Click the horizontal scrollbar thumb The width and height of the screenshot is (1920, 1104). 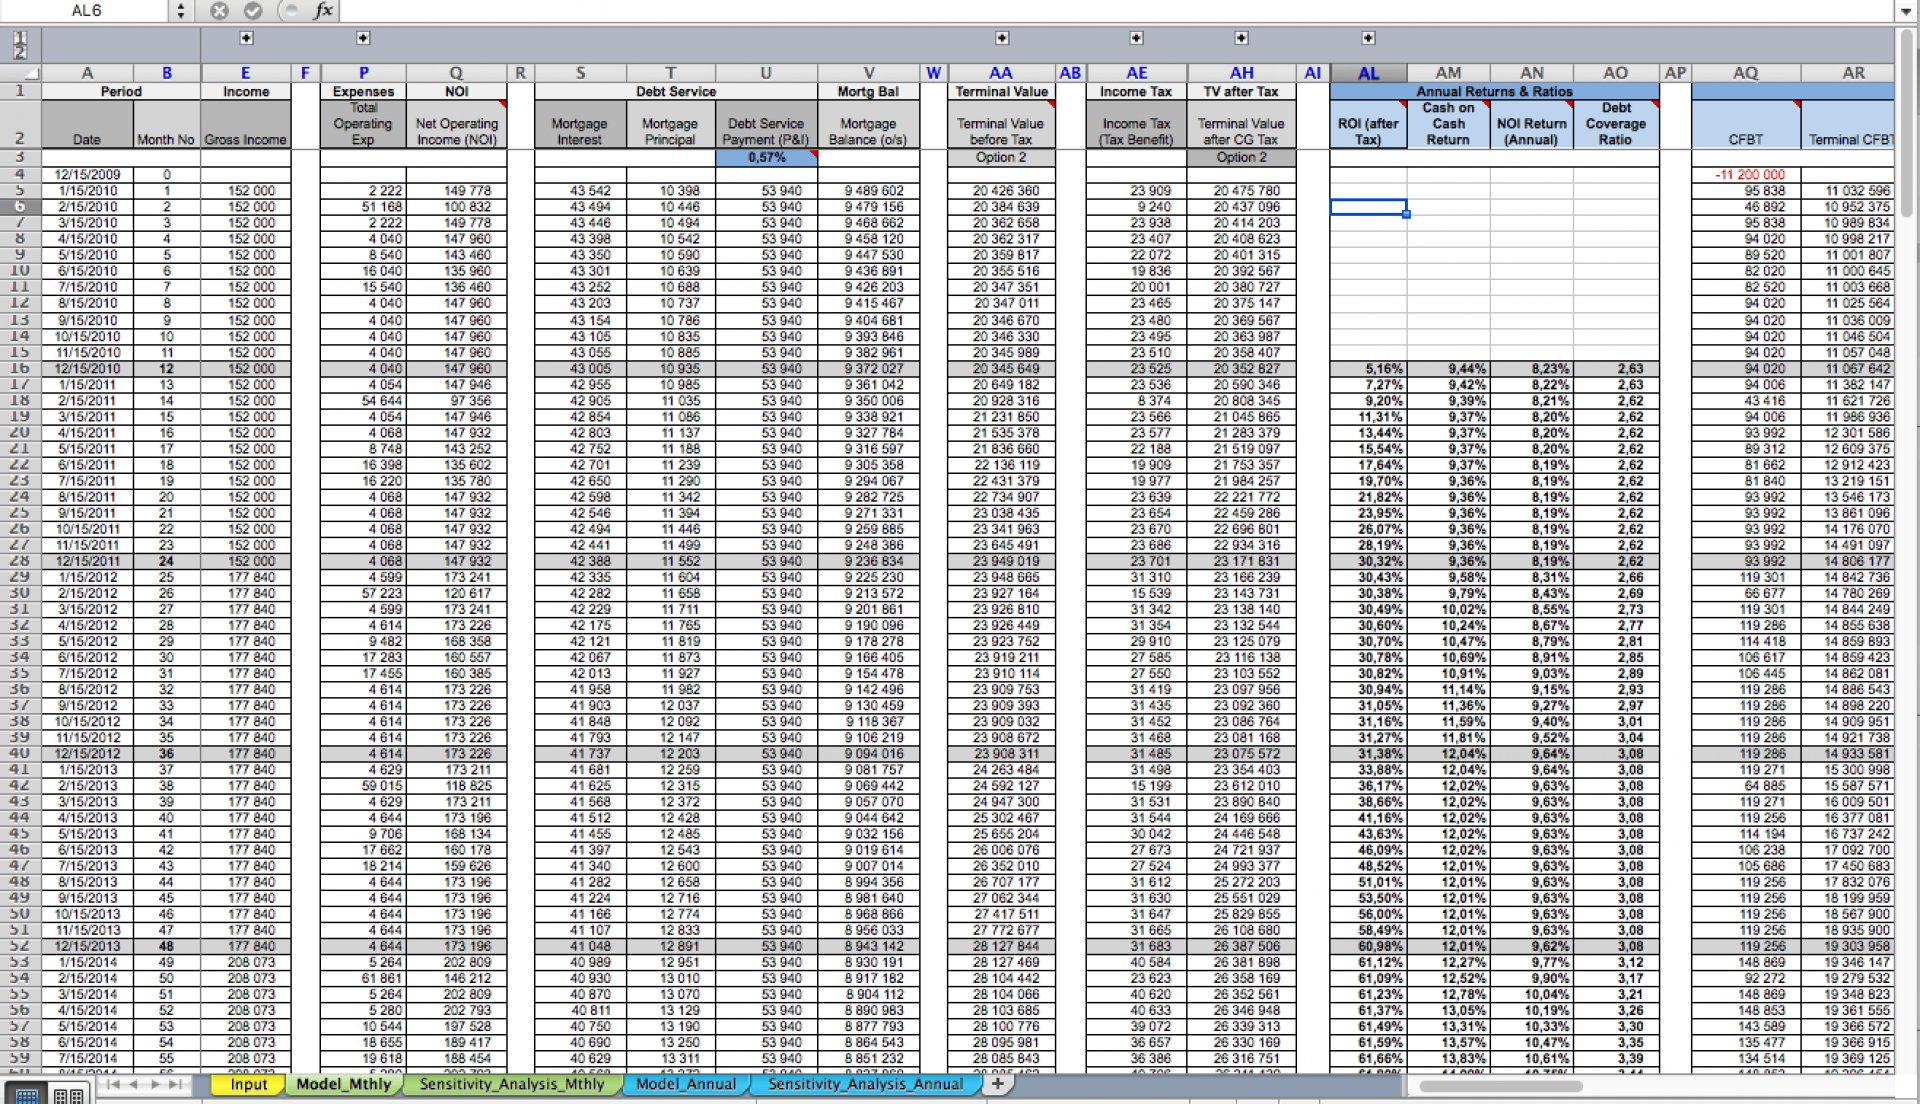(1500, 1086)
